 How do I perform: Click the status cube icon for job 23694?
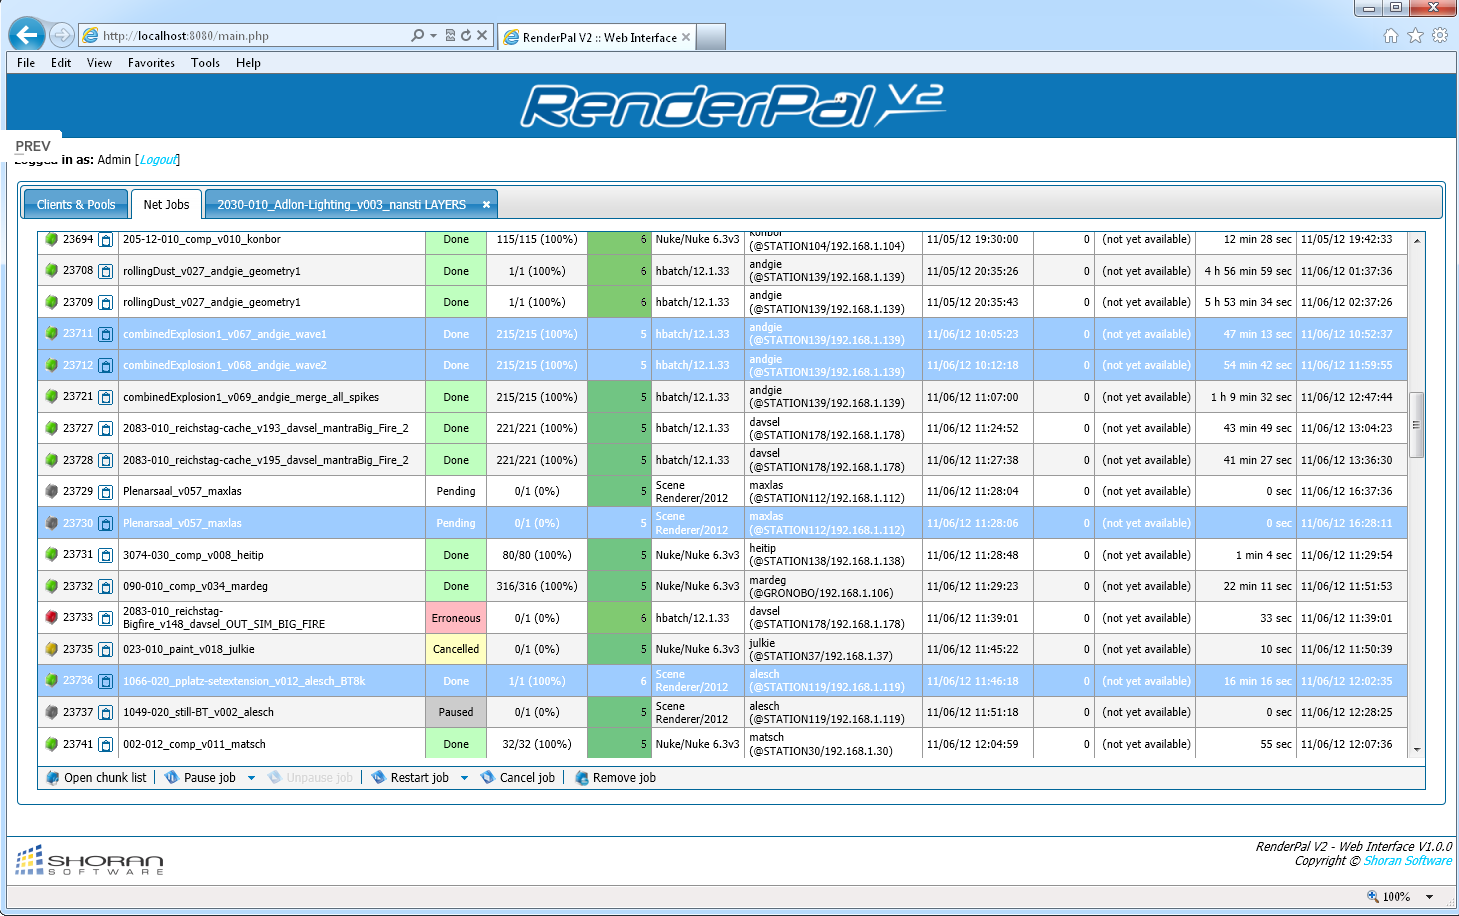pyautogui.click(x=51, y=239)
